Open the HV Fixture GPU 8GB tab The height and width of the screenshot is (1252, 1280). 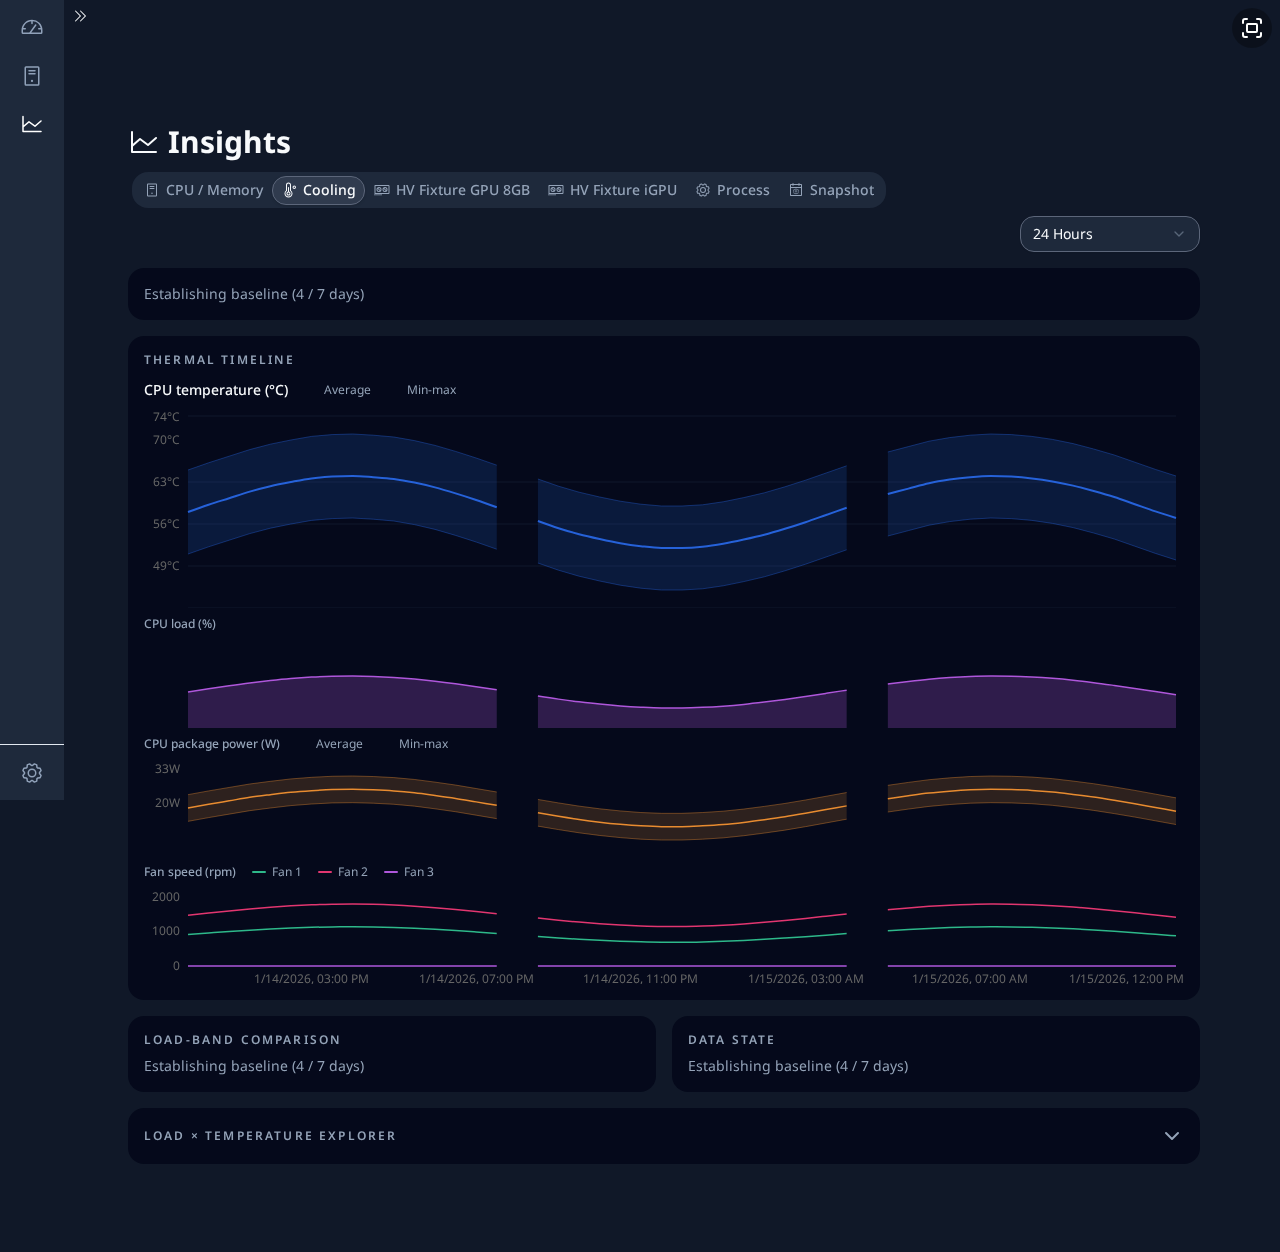(x=452, y=190)
